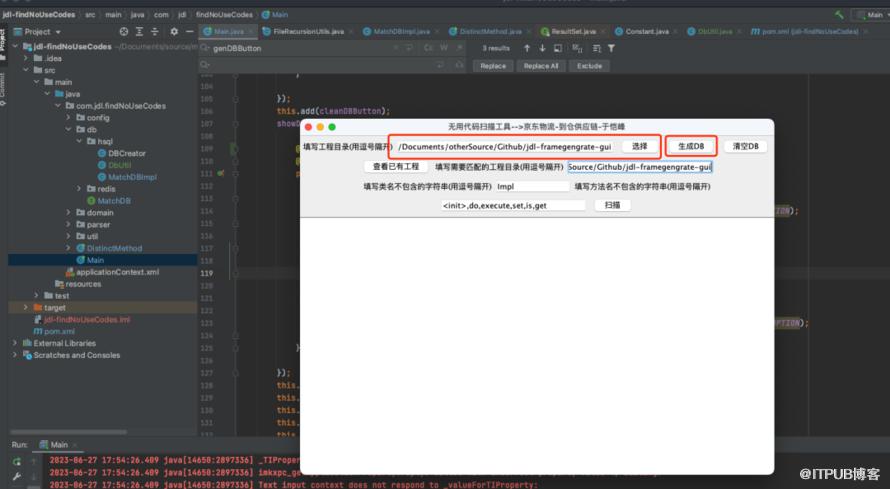Toggle whole words W option in search
This screenshot has height=489, width=890.
point(444,48)
